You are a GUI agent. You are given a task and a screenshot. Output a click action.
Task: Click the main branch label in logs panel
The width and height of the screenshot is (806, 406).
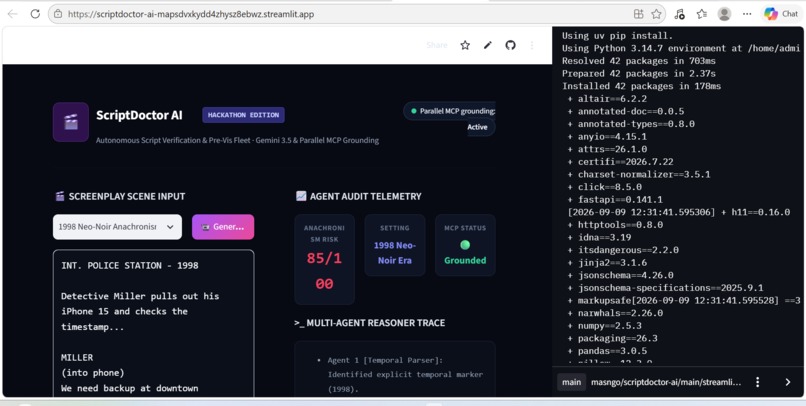point(572,382)
